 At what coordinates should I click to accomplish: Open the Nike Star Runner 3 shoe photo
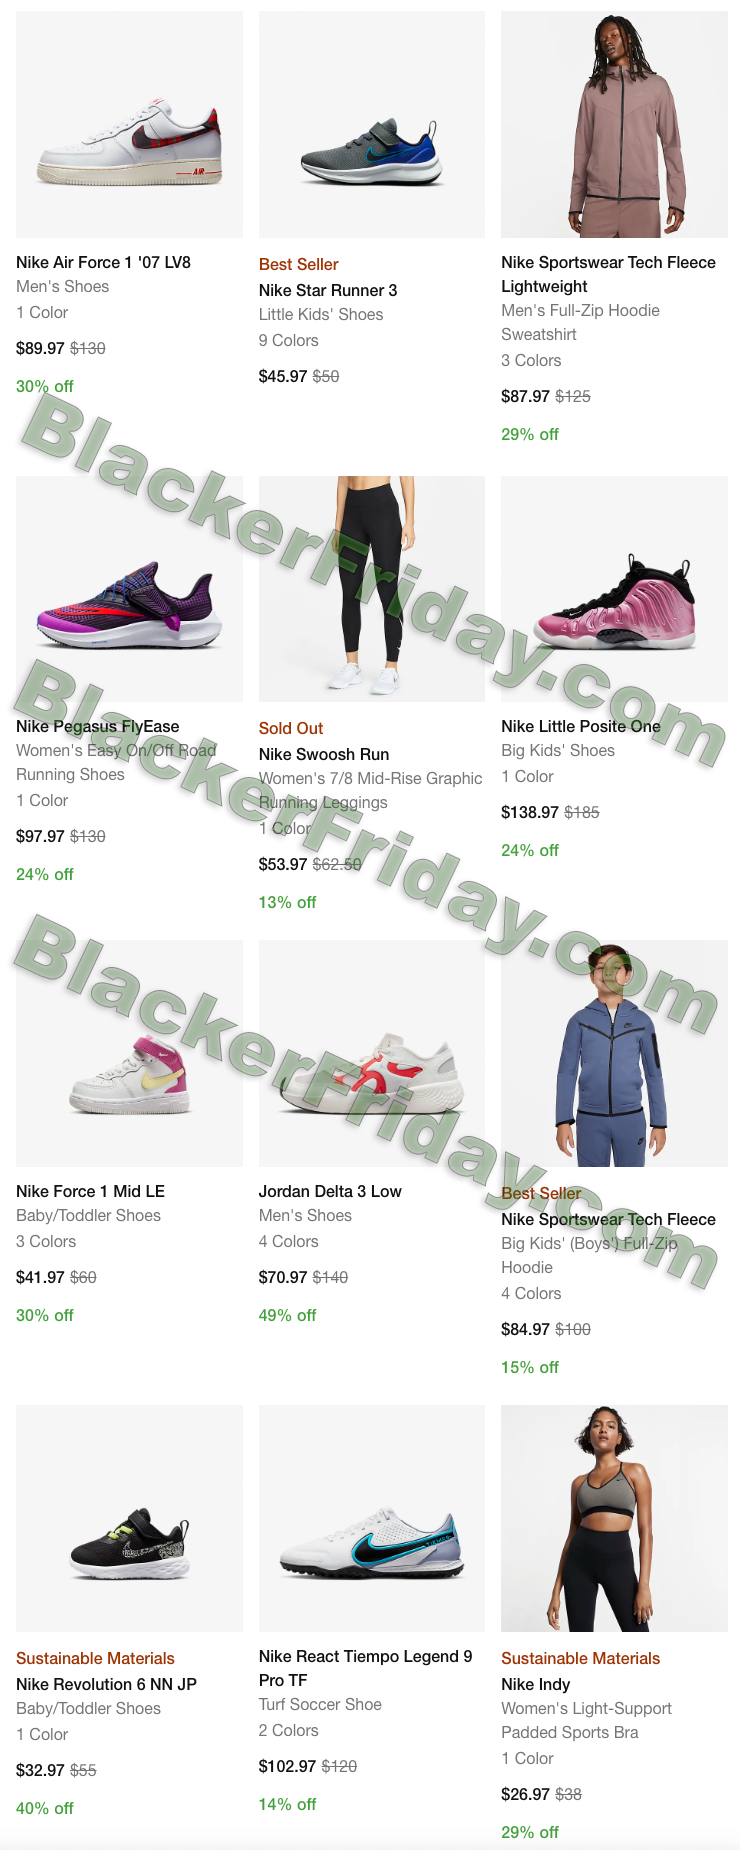click(x=372, y=124)
